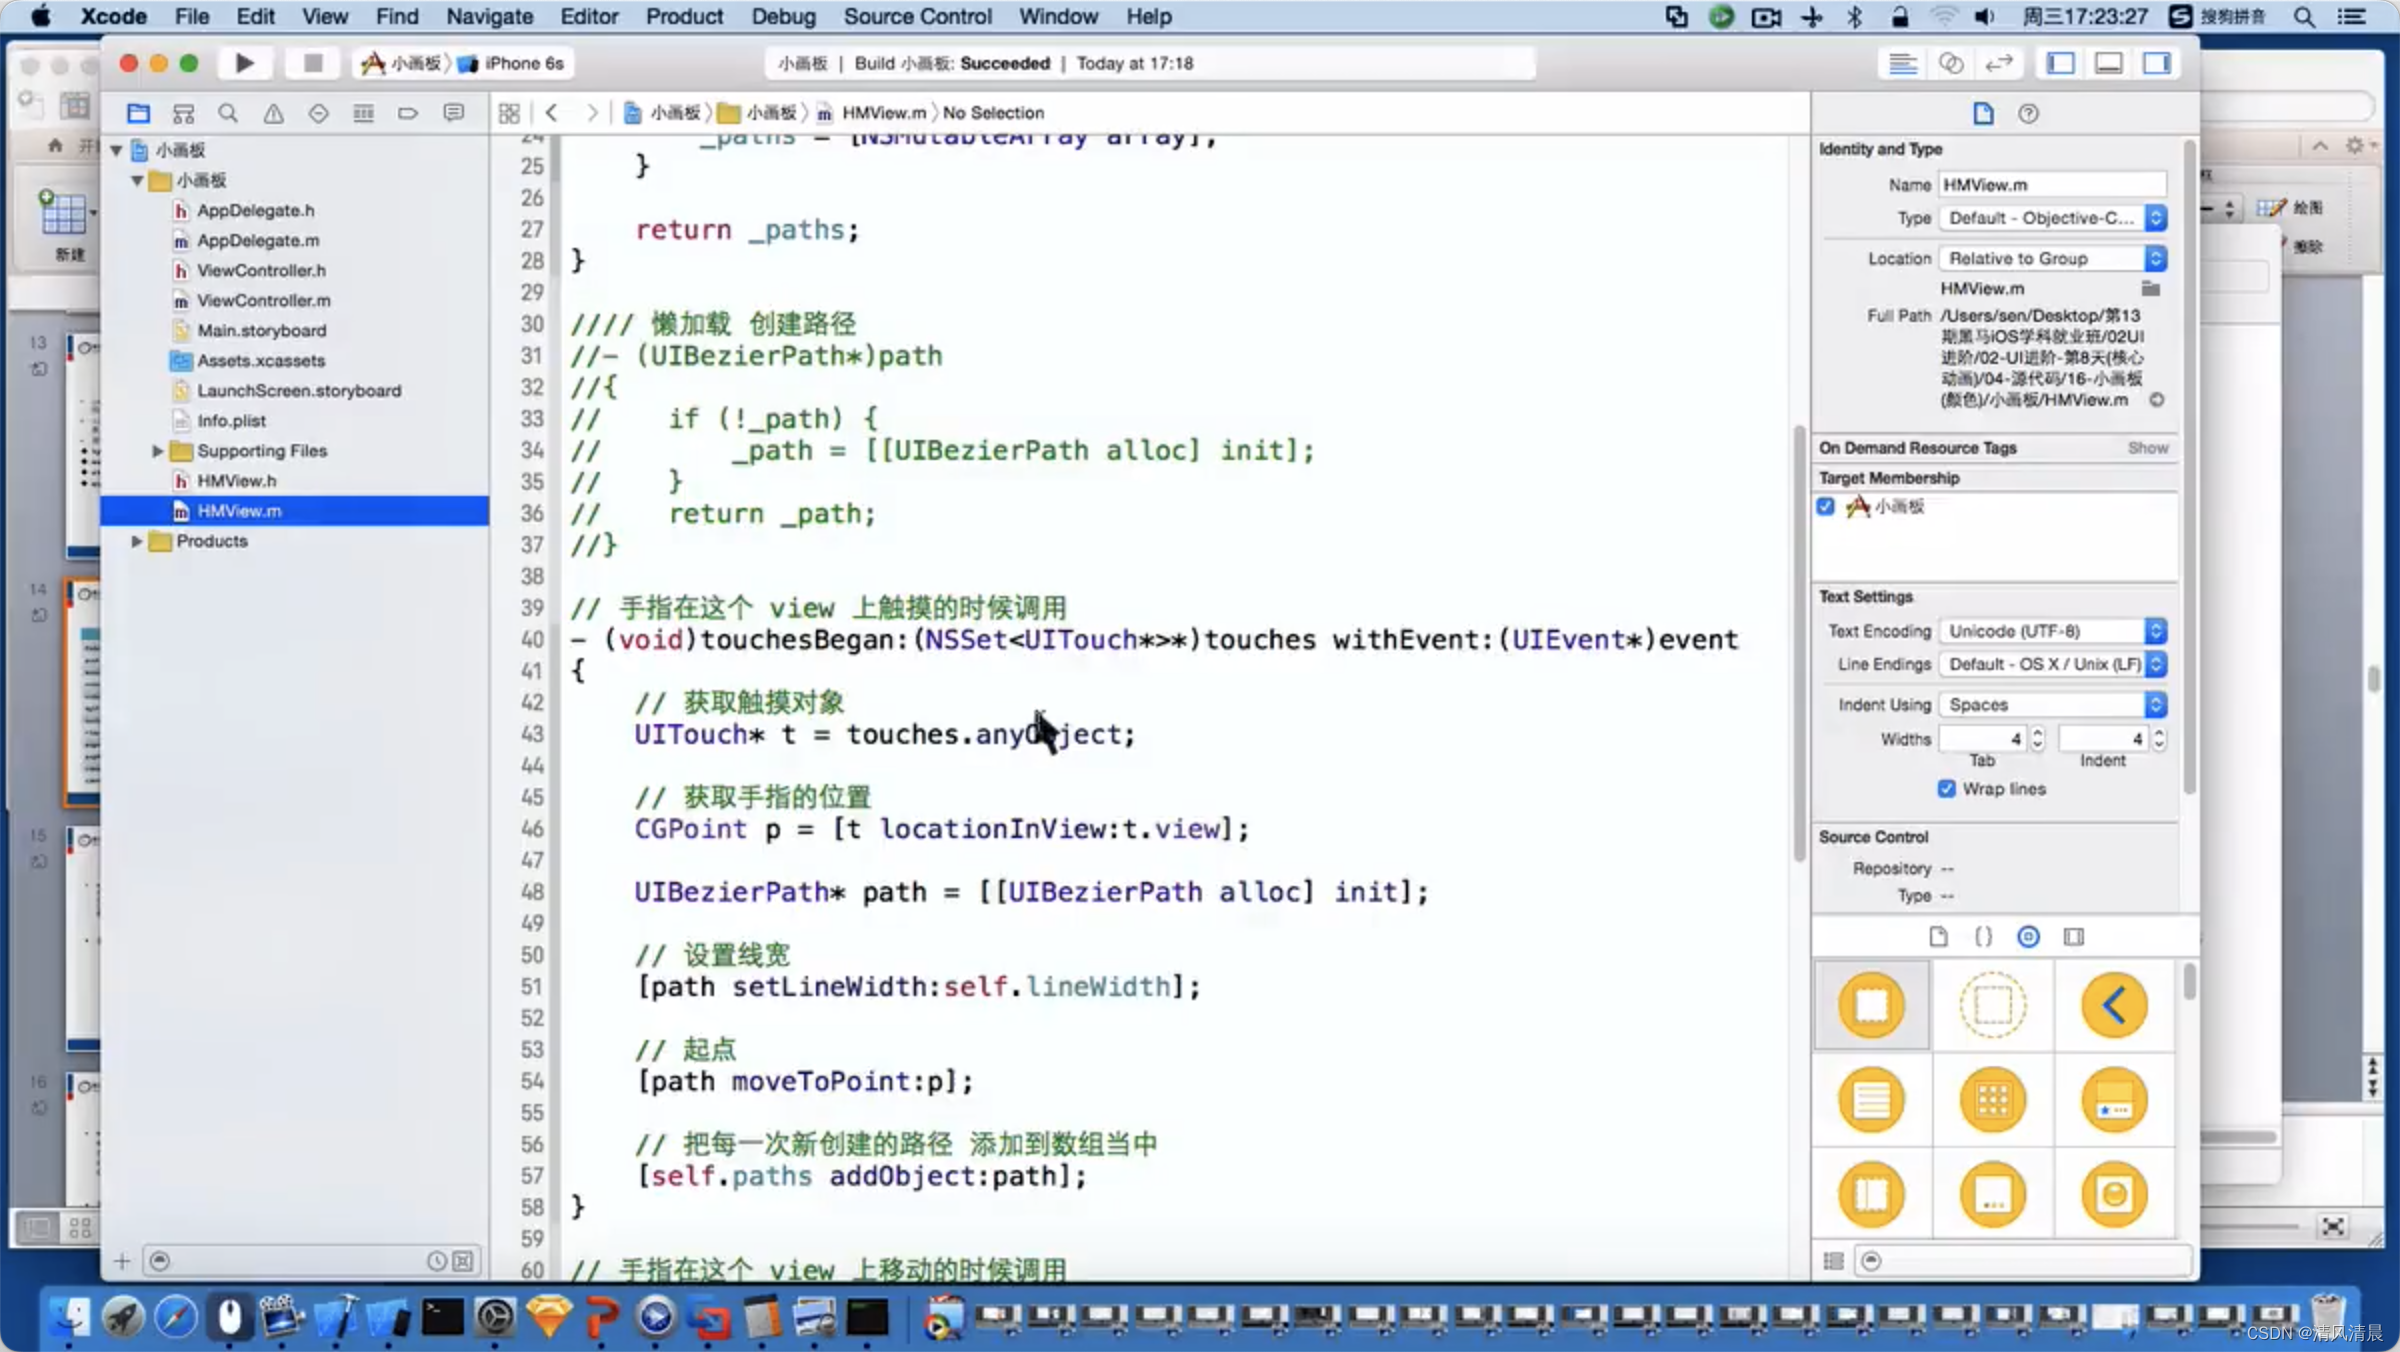Screen dimensions: 2400x1352
Task: Click the Editor menu in menu bar
Action: [x=588, y=16]
